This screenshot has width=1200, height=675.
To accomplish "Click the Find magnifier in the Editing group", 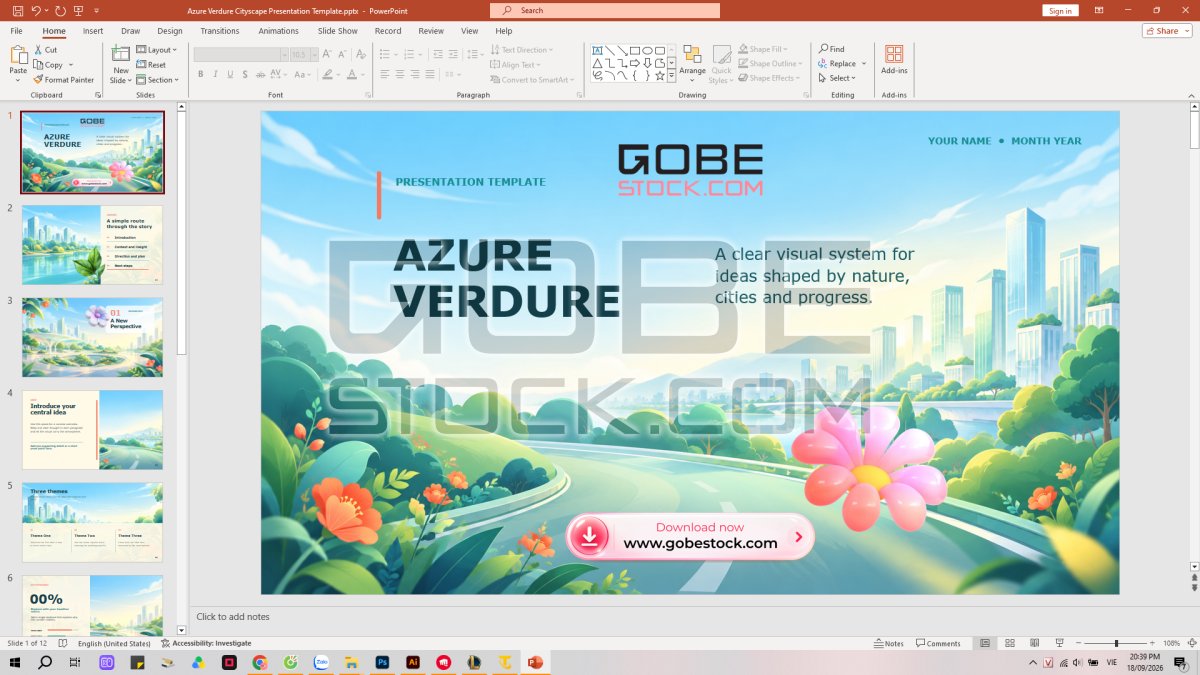I will [823, 49].
